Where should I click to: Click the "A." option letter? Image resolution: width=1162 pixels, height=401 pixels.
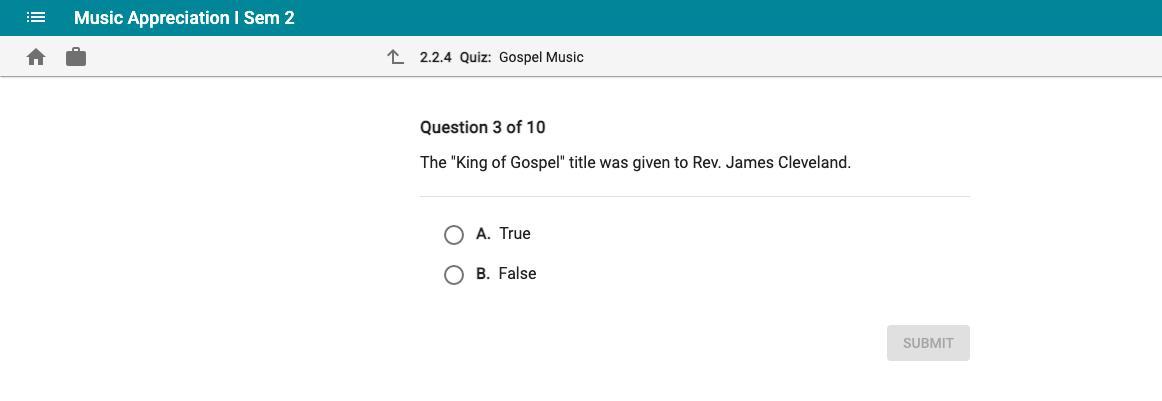coord(483,234)
